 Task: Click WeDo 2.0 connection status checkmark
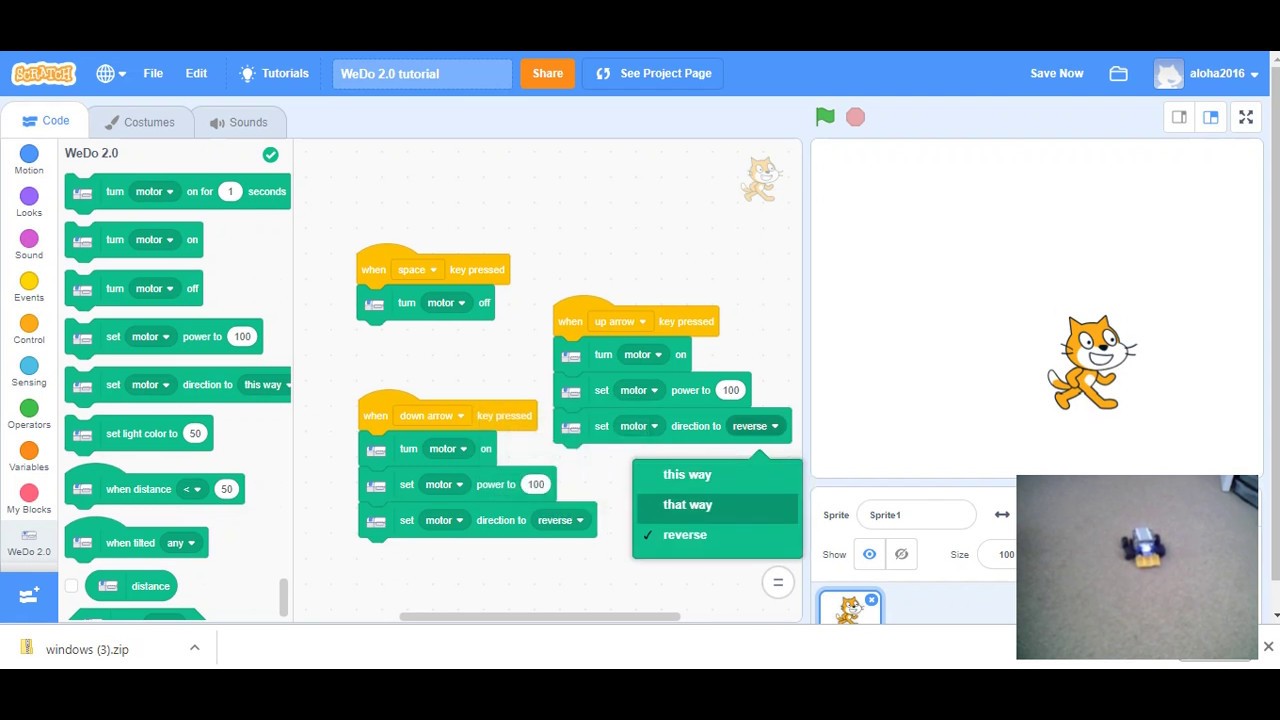270,154
